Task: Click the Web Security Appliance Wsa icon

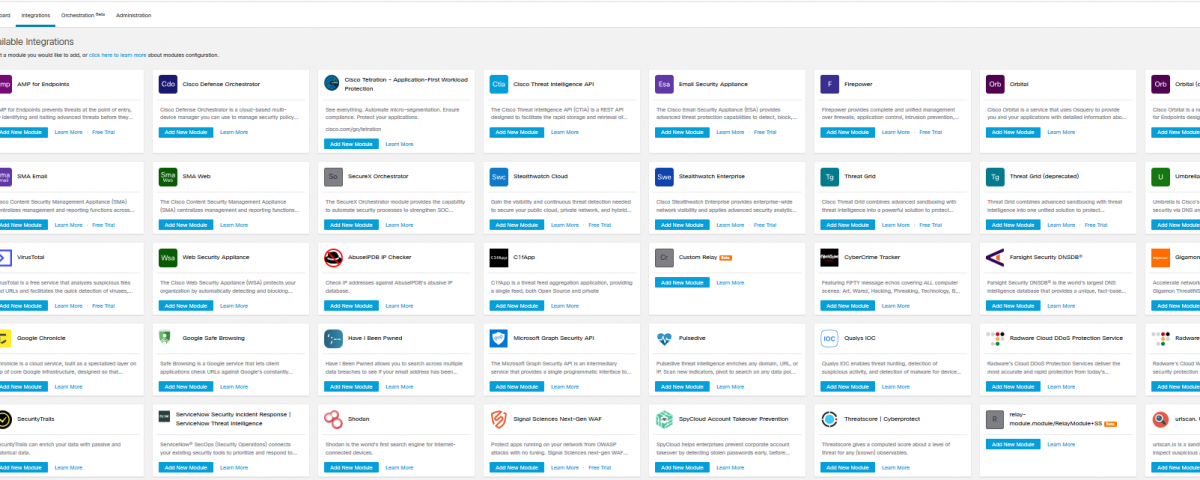Action: coord(168,257)
